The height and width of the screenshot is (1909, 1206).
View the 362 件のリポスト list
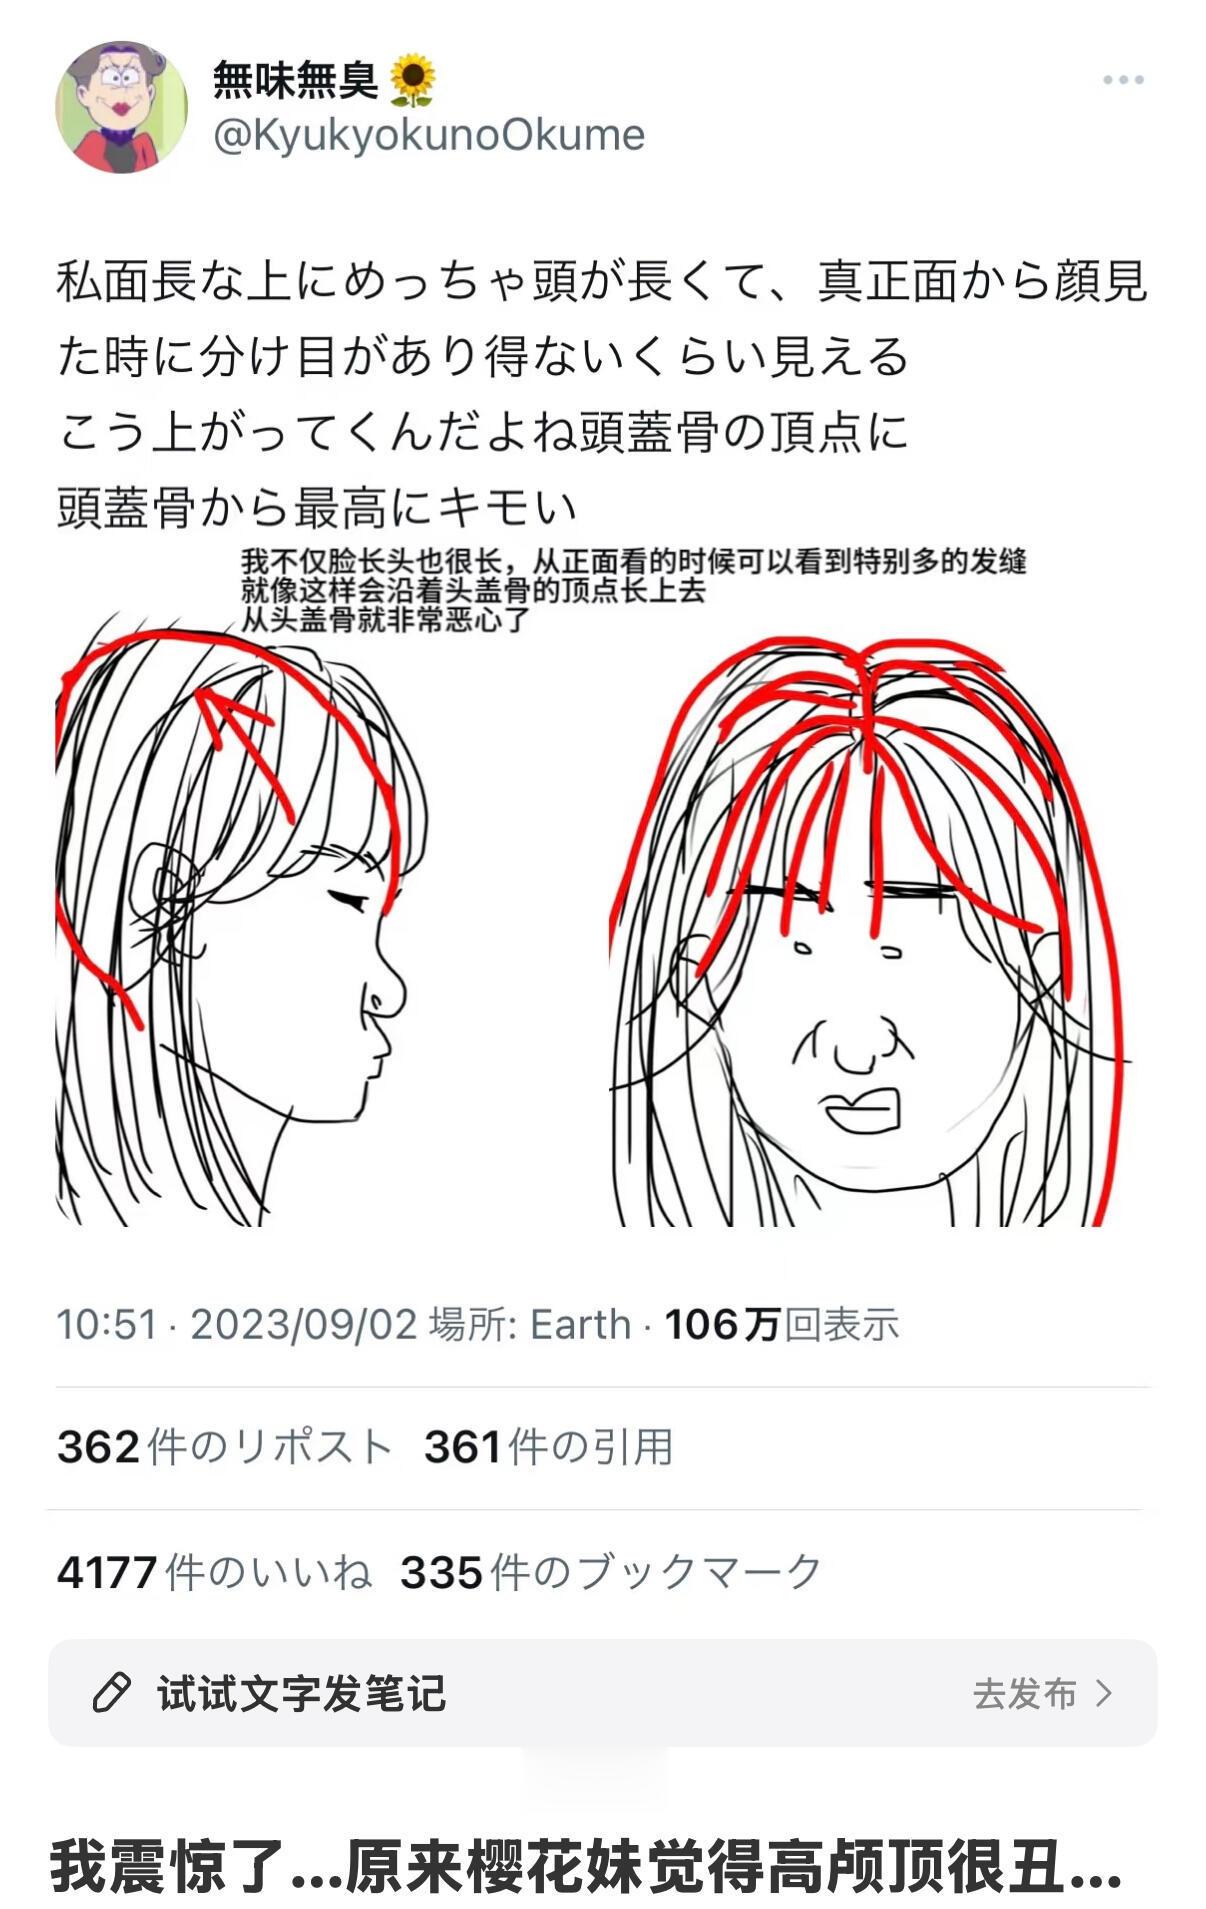coord(224,1447)
